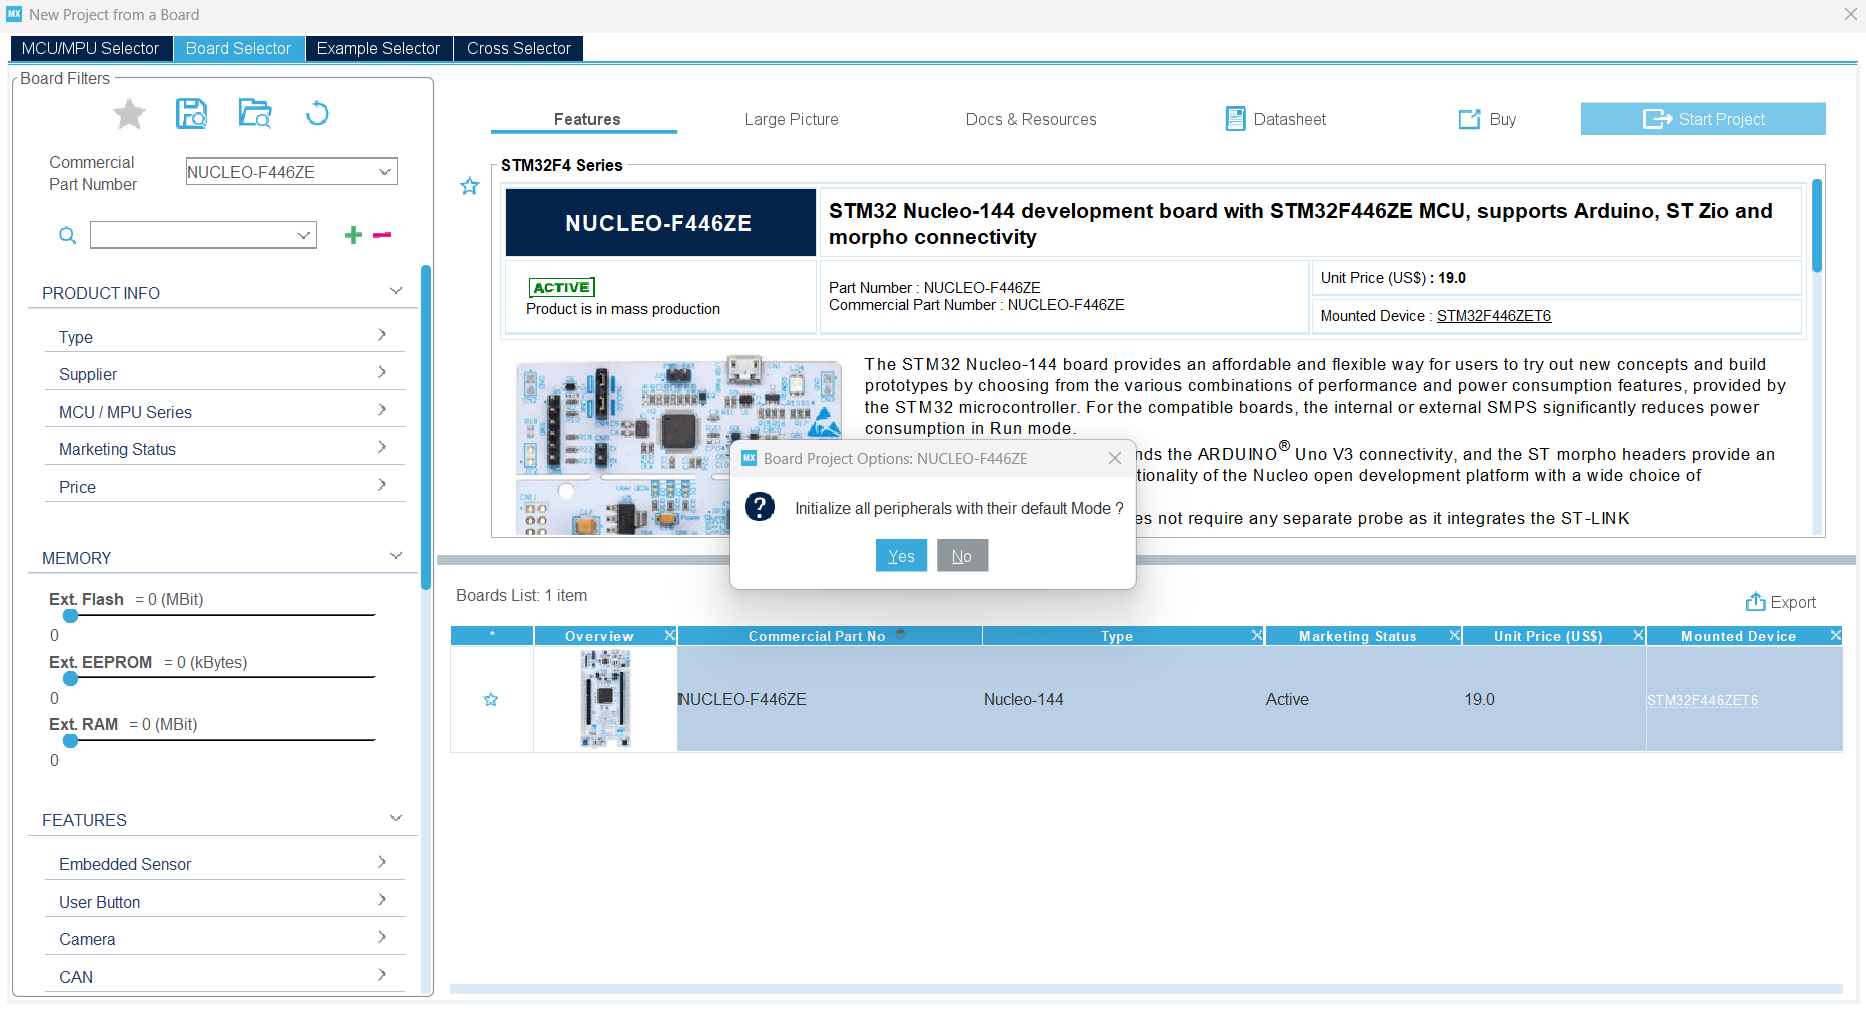Open the Datasheet document icon
The image size is (1866, 1015).
click(1235, 119)
